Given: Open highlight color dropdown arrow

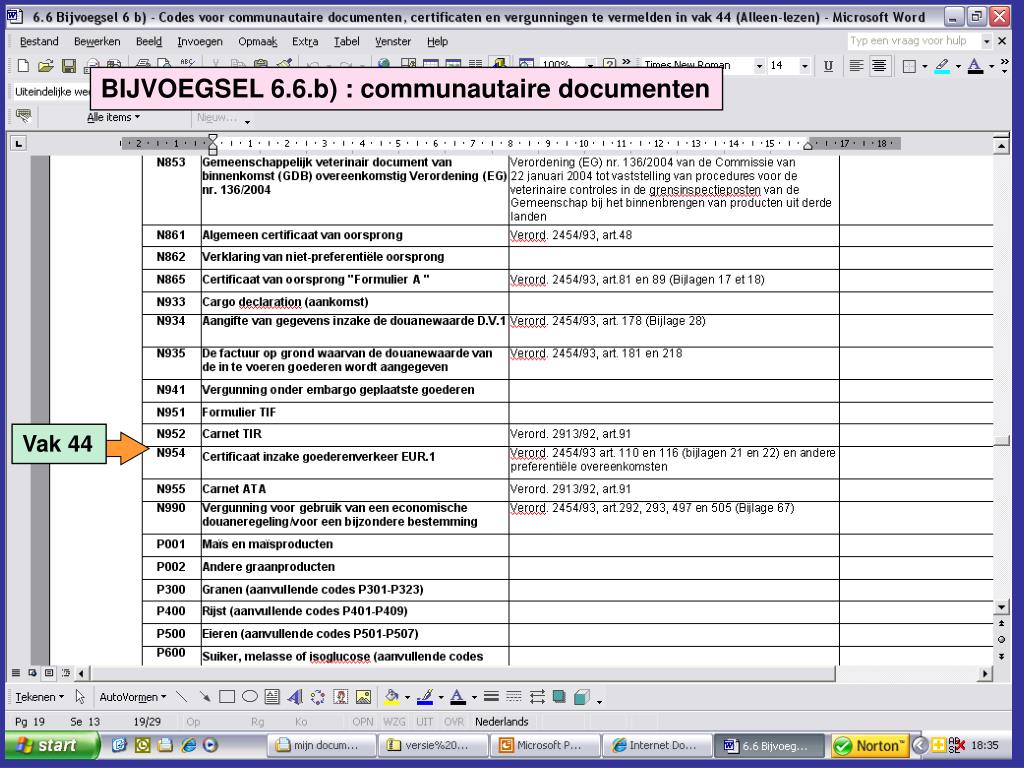Looking at the screenshot, I should click(x=958, y=66).
